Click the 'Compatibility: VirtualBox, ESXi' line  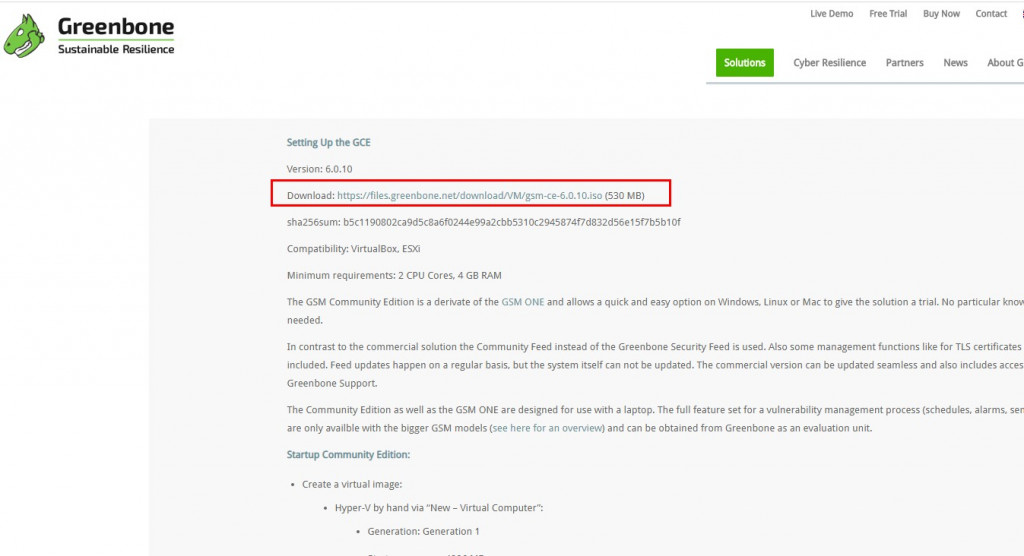click(353, 249)
